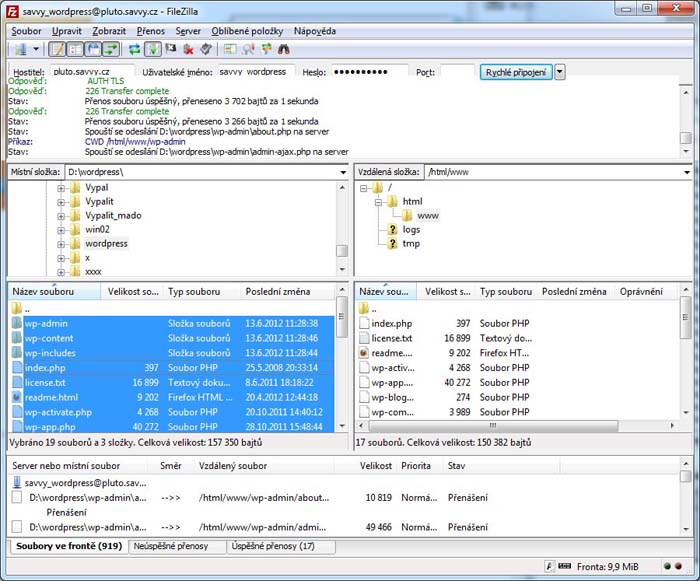Open directory listing filters icon
700x581 pixels.
tap(230, 49)
